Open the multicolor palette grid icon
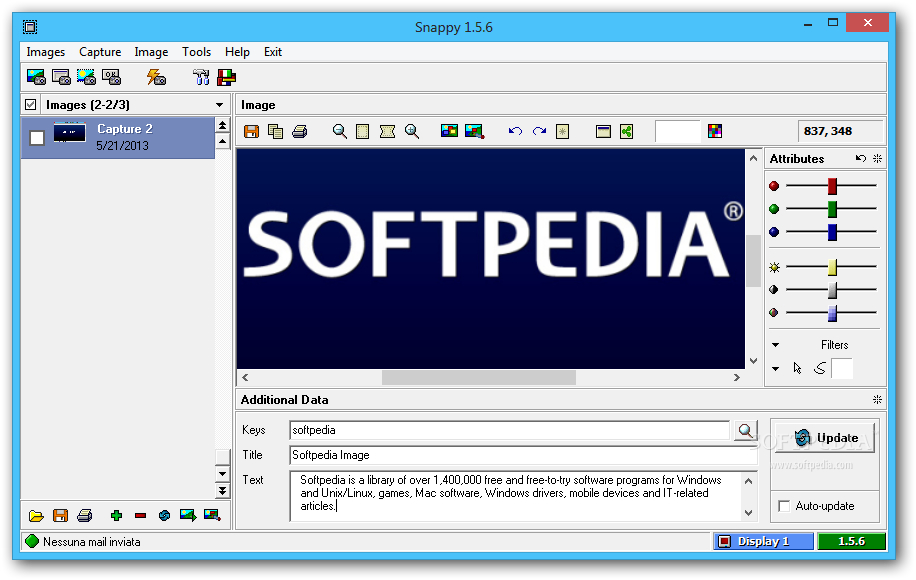The image size is (916, 580). [715, 131]
